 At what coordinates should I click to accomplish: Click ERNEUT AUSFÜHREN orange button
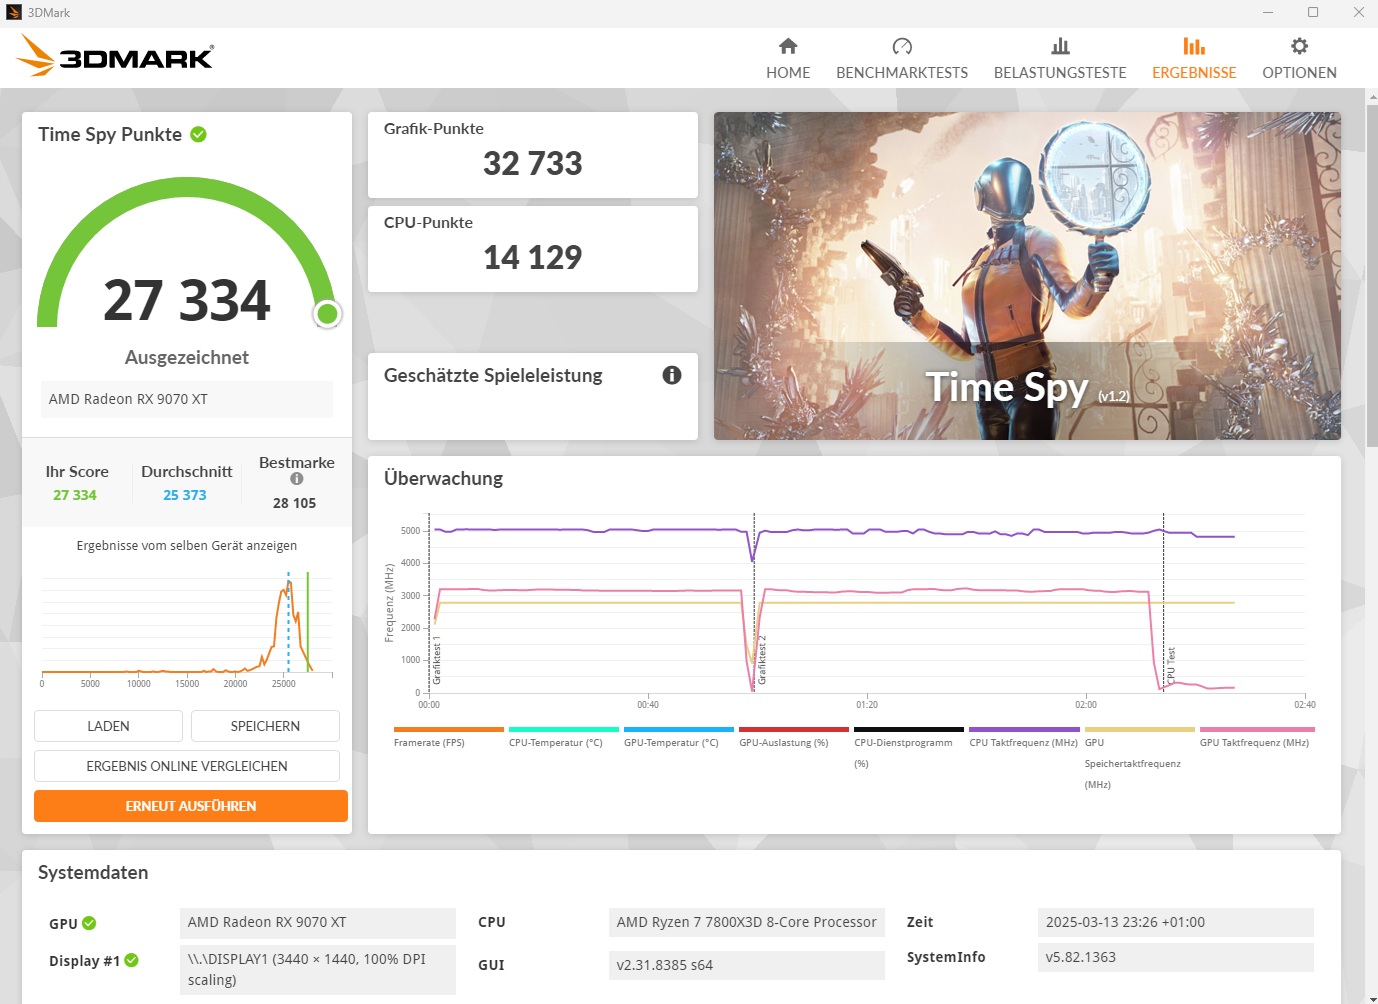coord(191,806)
